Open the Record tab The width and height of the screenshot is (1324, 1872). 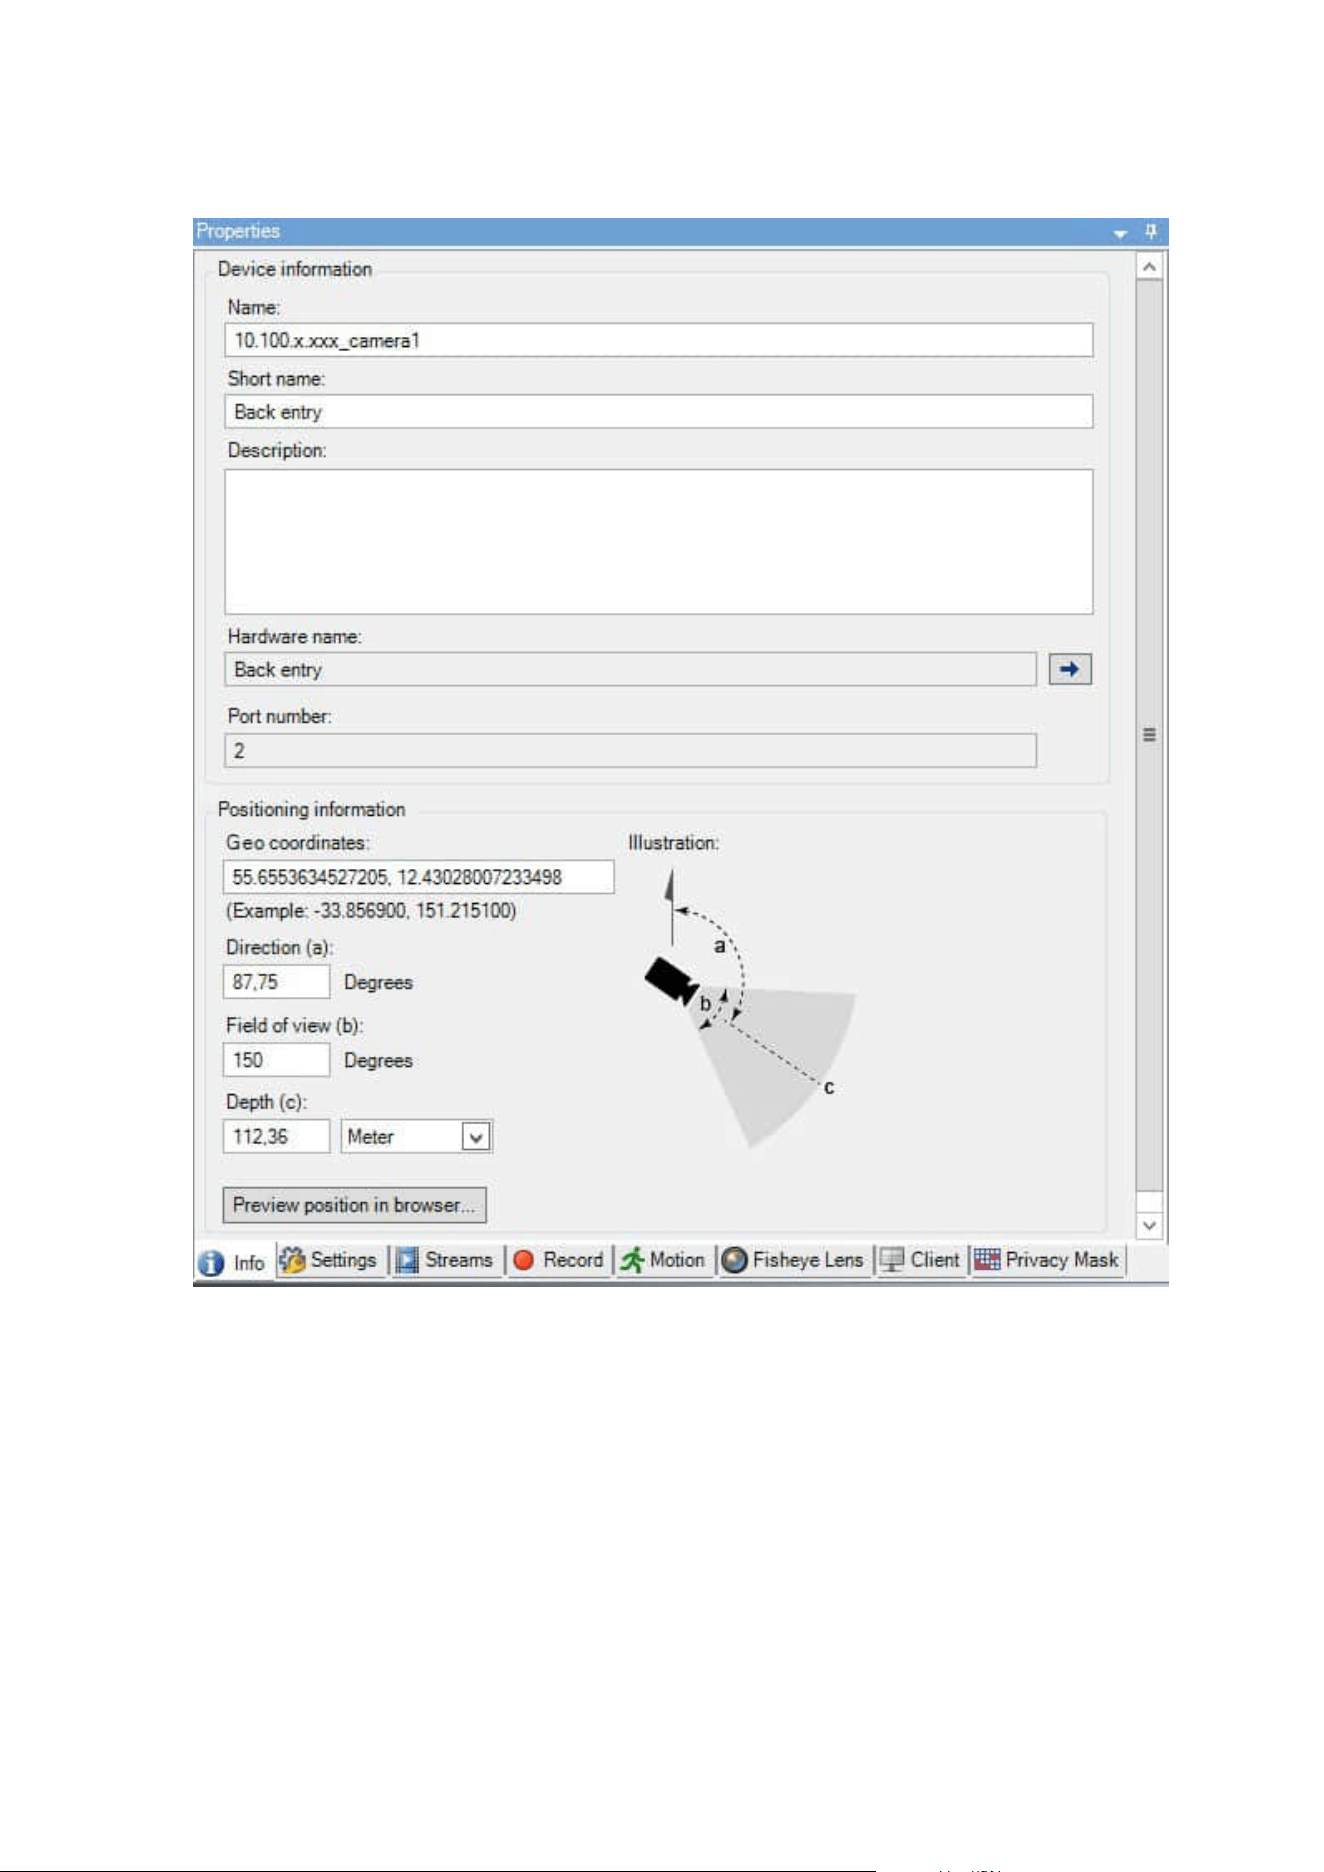click(559, 1260)
